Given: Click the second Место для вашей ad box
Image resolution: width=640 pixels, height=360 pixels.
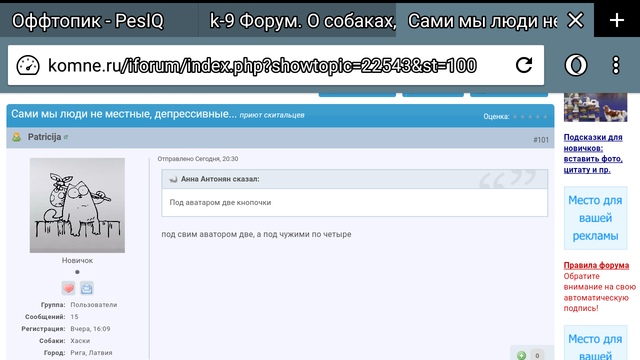Looking at the screenshot, I should pyautogui.click(x=596, y=343).
